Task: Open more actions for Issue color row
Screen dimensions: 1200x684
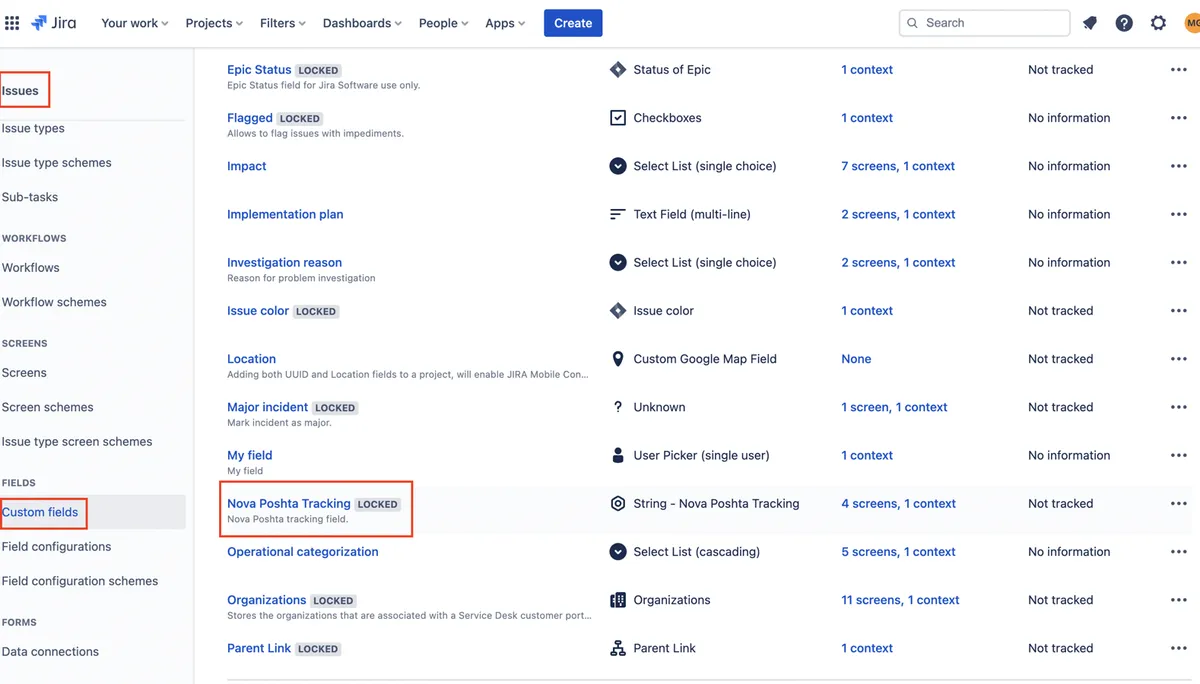Action: [x=1178, y=311]
